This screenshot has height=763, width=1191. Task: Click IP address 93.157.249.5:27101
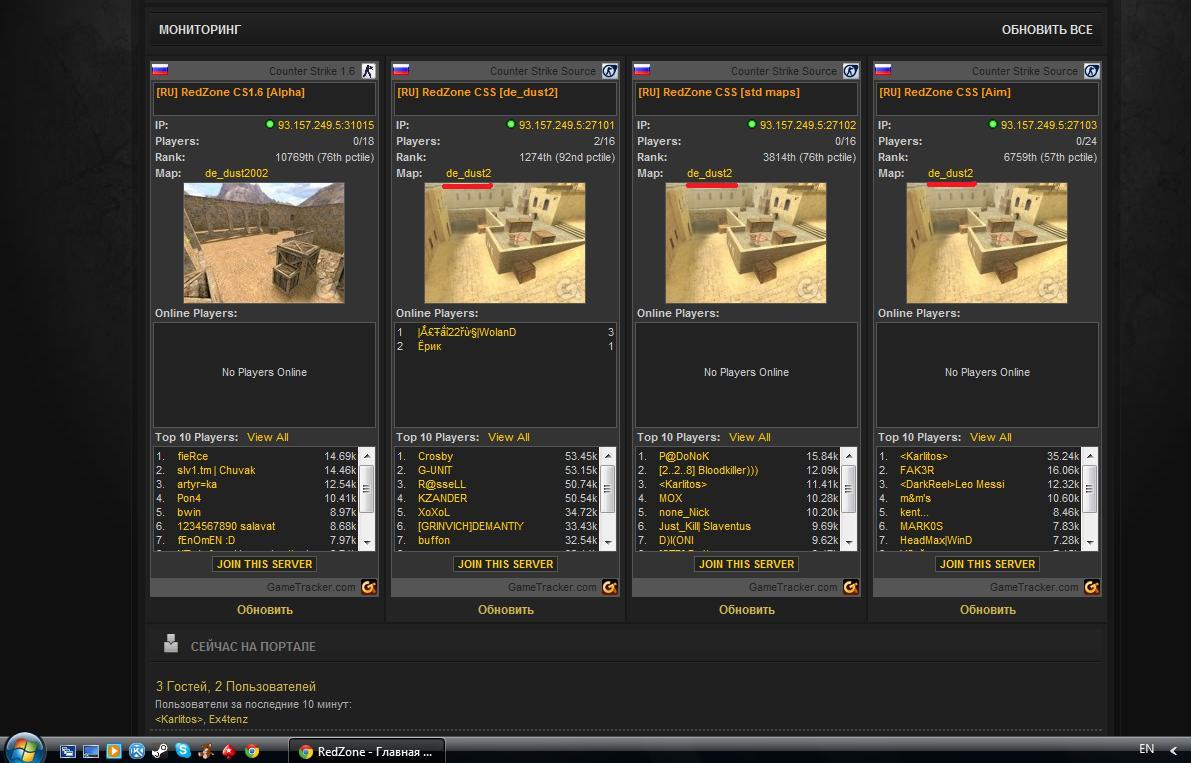(x=567, y=125)
